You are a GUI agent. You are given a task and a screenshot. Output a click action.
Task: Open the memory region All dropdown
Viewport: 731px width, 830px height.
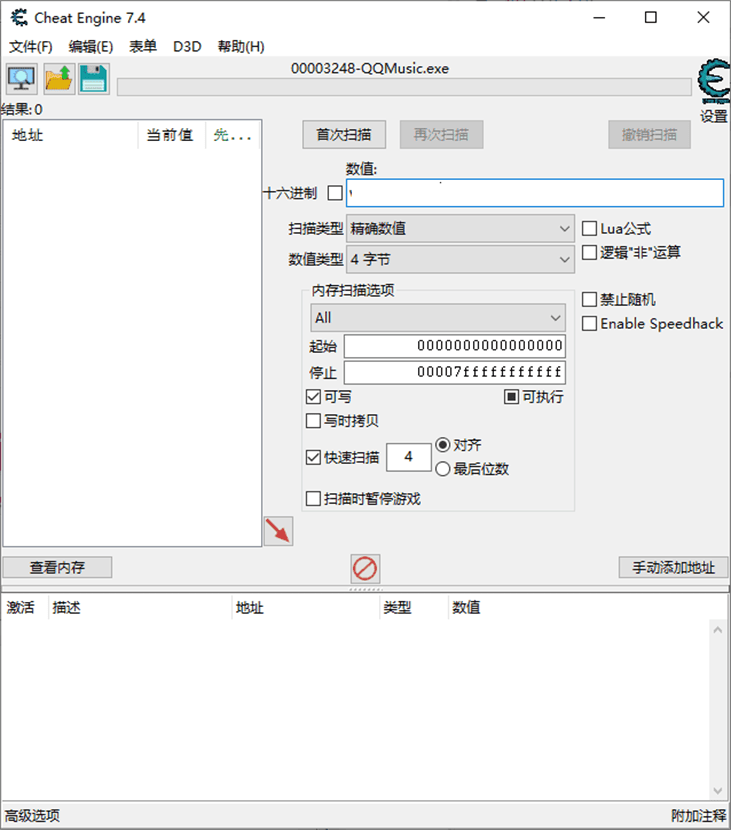pos(438,318)
